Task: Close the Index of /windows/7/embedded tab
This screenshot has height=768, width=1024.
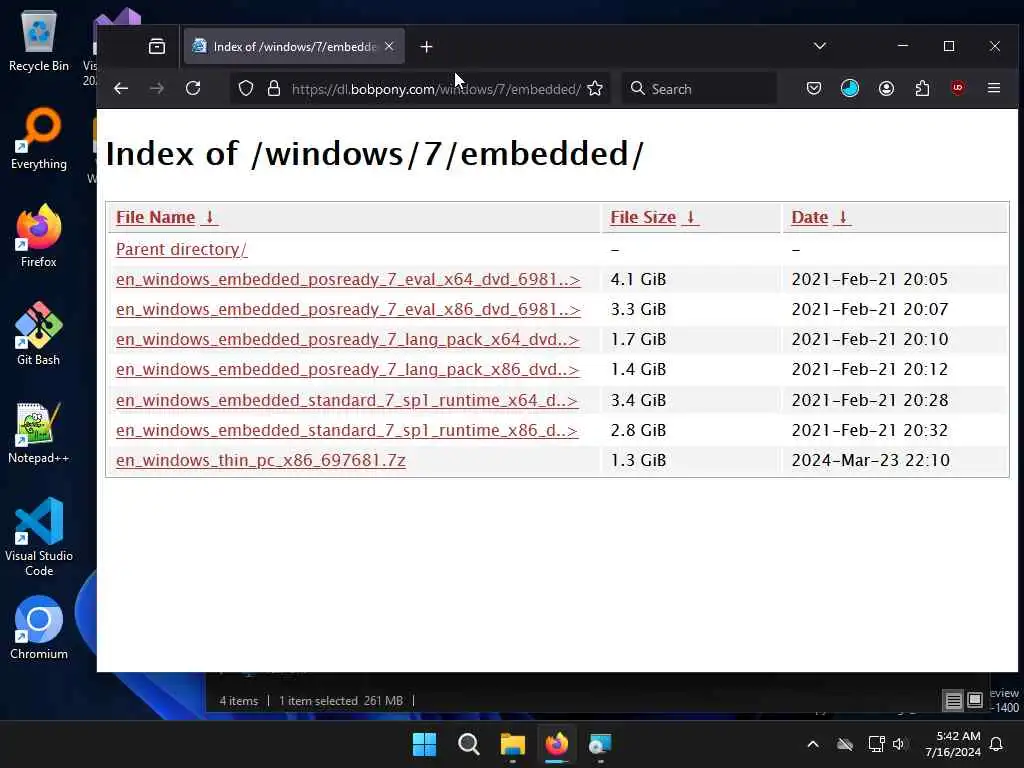Action: point(389,46)
